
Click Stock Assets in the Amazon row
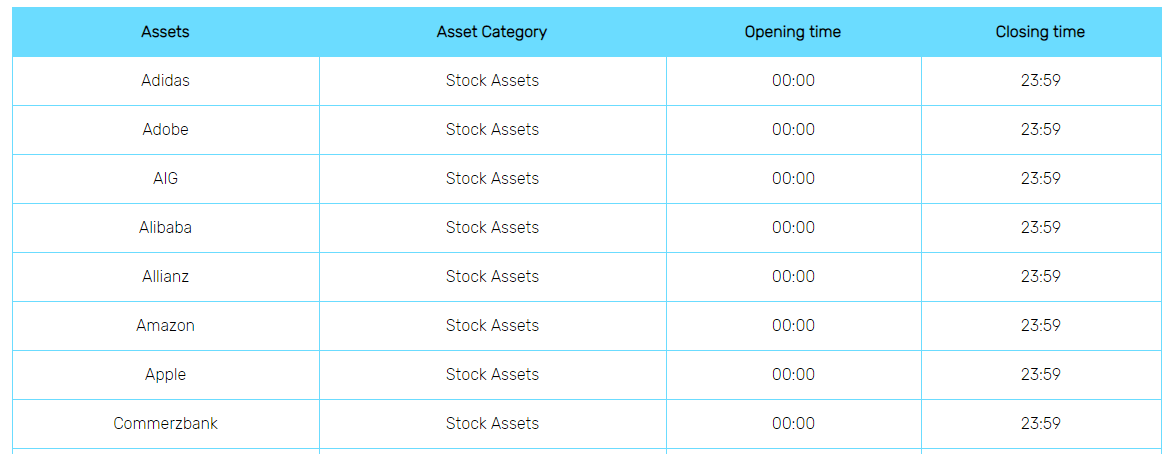[492, 326]
